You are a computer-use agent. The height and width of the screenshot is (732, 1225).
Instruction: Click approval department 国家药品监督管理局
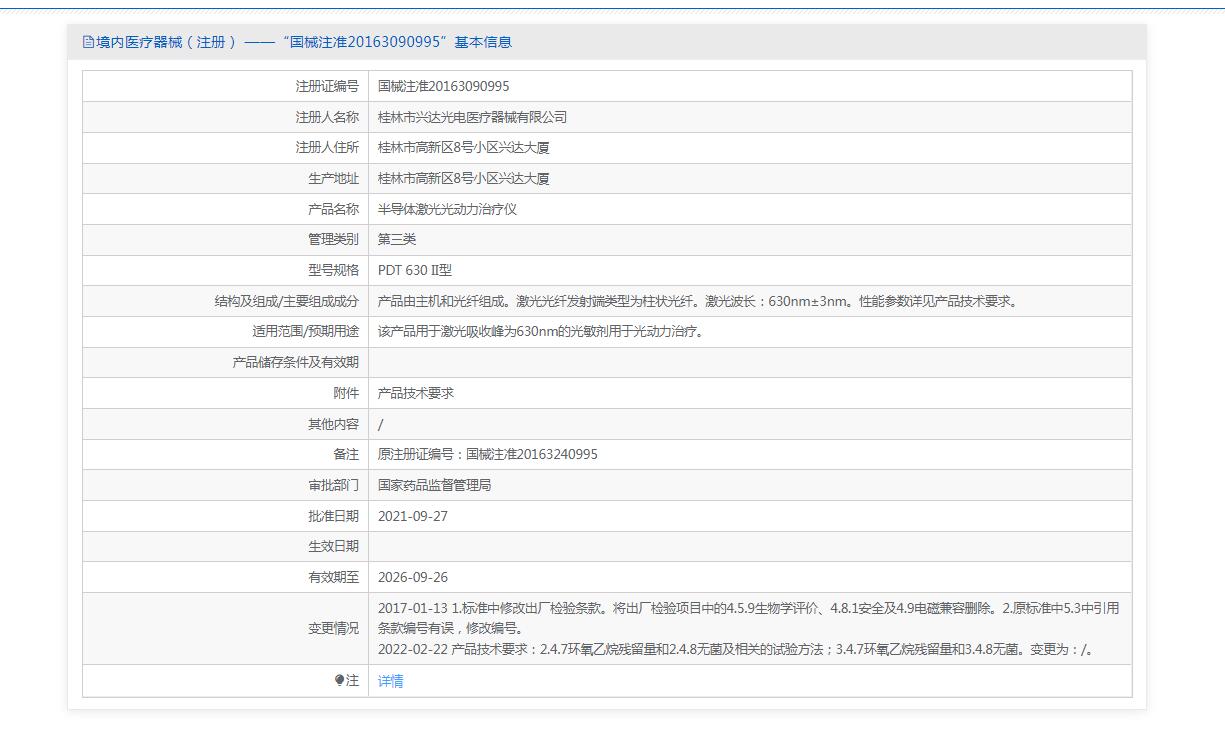click(434, 485)
